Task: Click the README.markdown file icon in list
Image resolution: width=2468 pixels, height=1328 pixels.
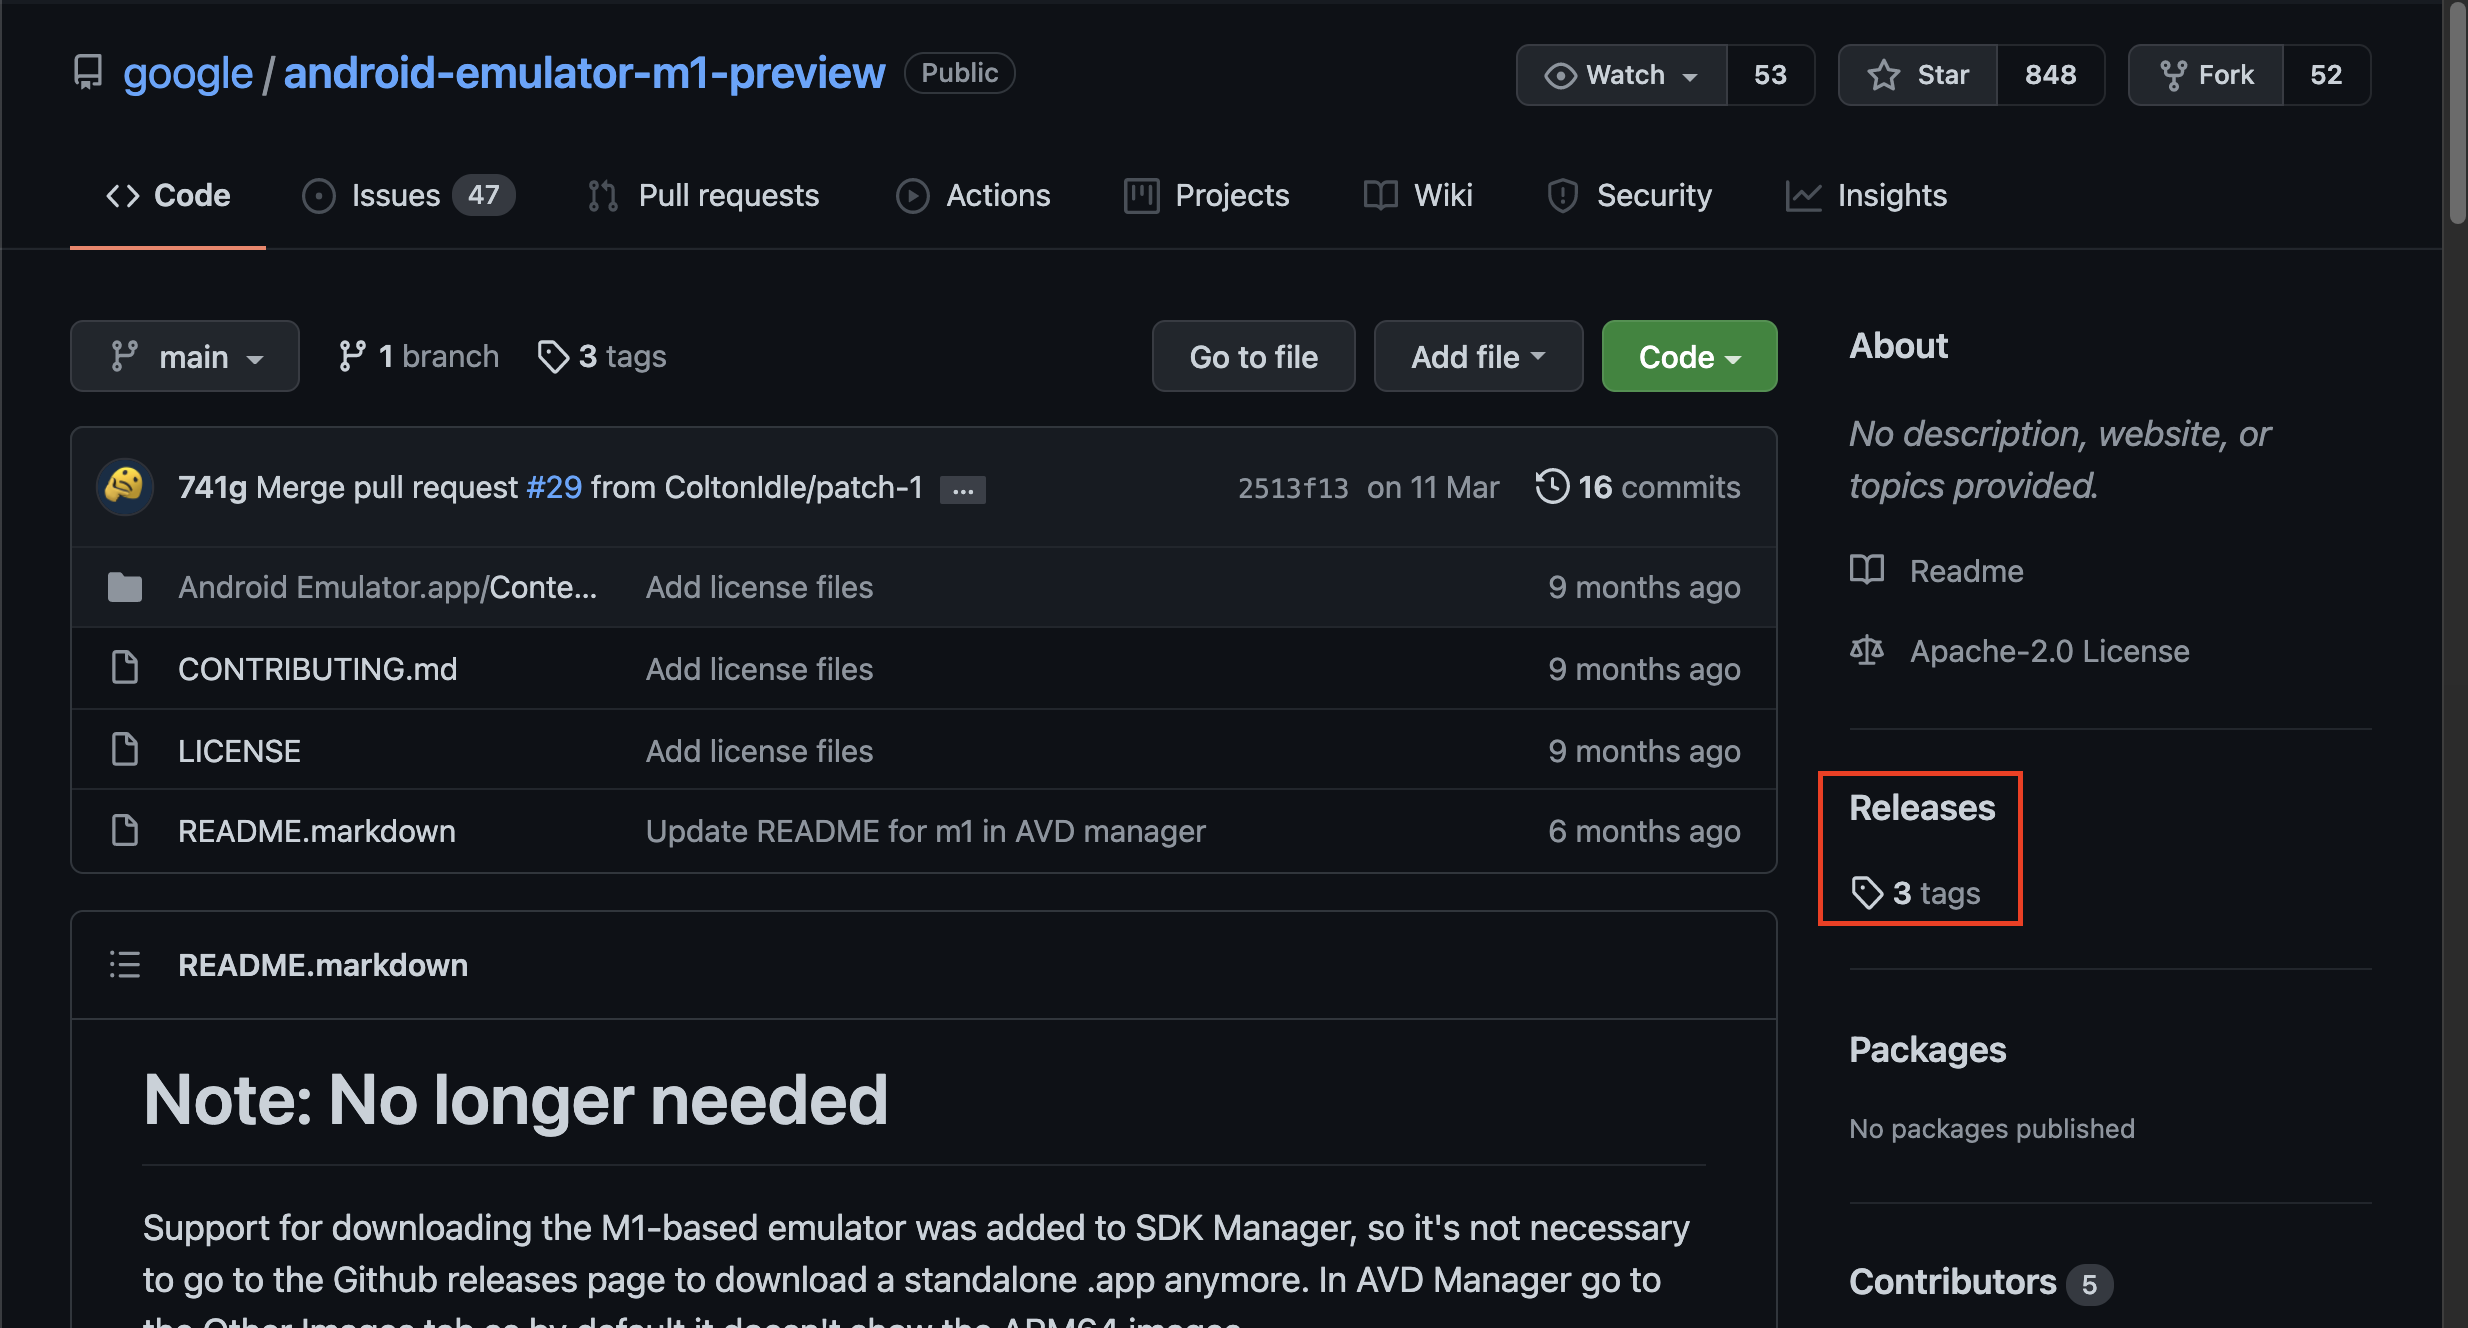Action: tap(125, 829)
